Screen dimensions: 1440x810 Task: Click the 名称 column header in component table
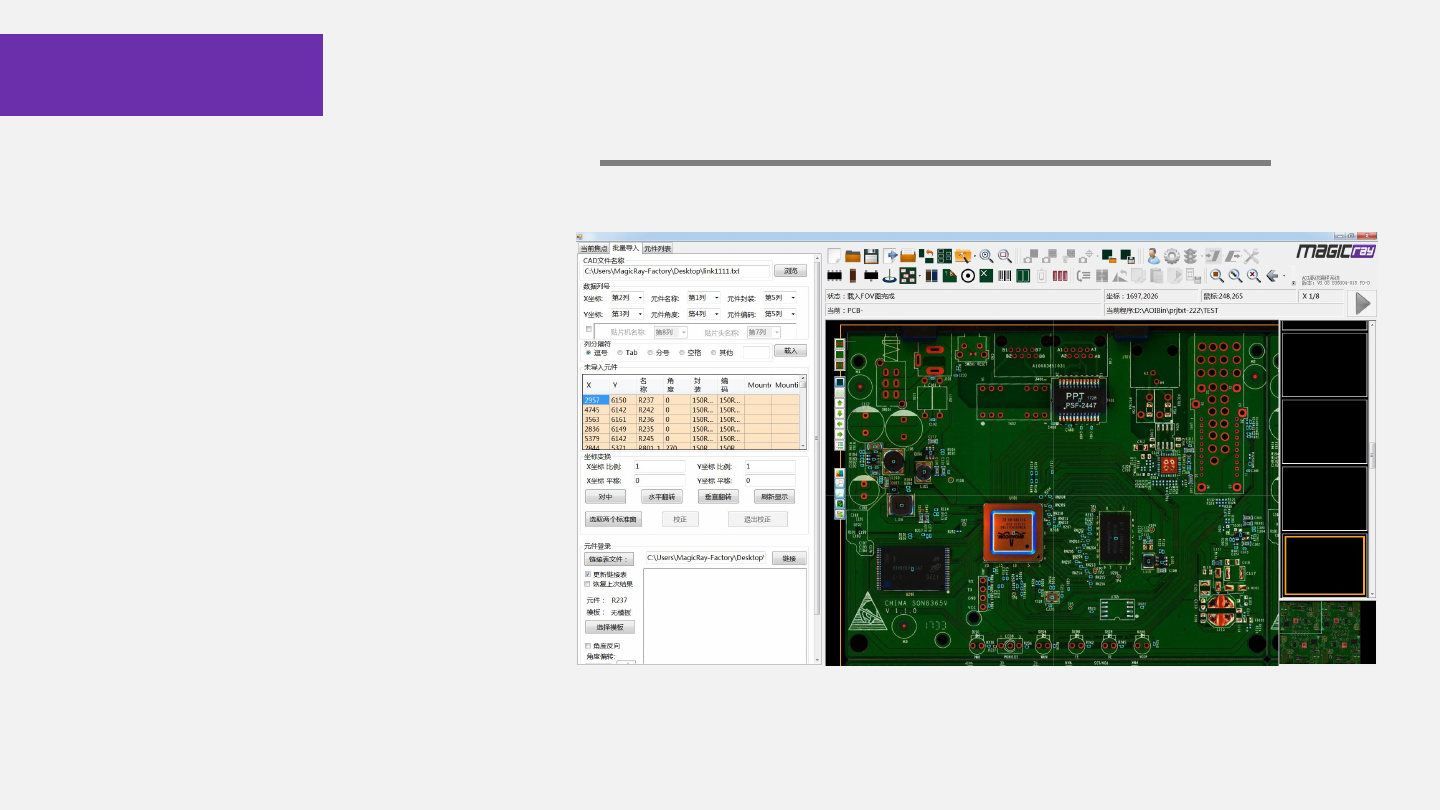click(650, 385)
